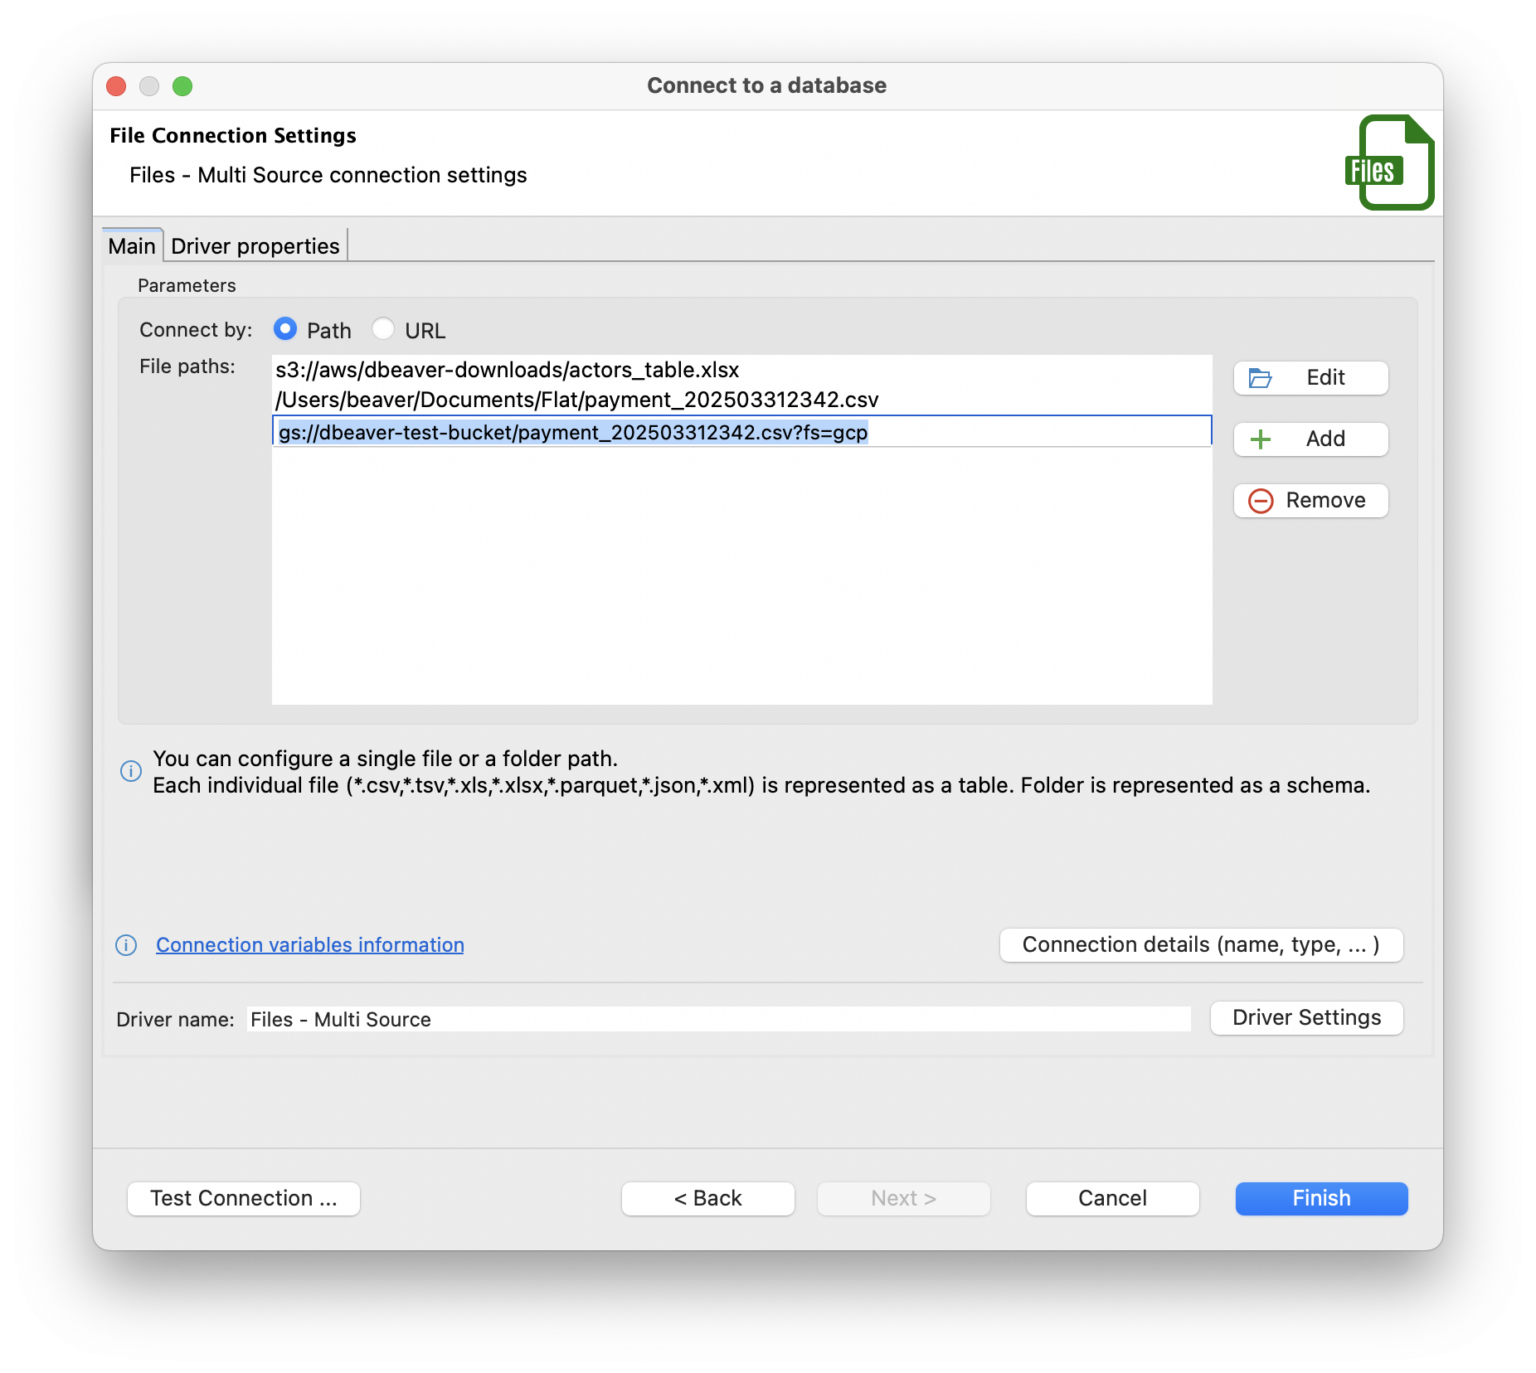Switch to the Main tab
1536x1373 pixels.
pos(131,245)
